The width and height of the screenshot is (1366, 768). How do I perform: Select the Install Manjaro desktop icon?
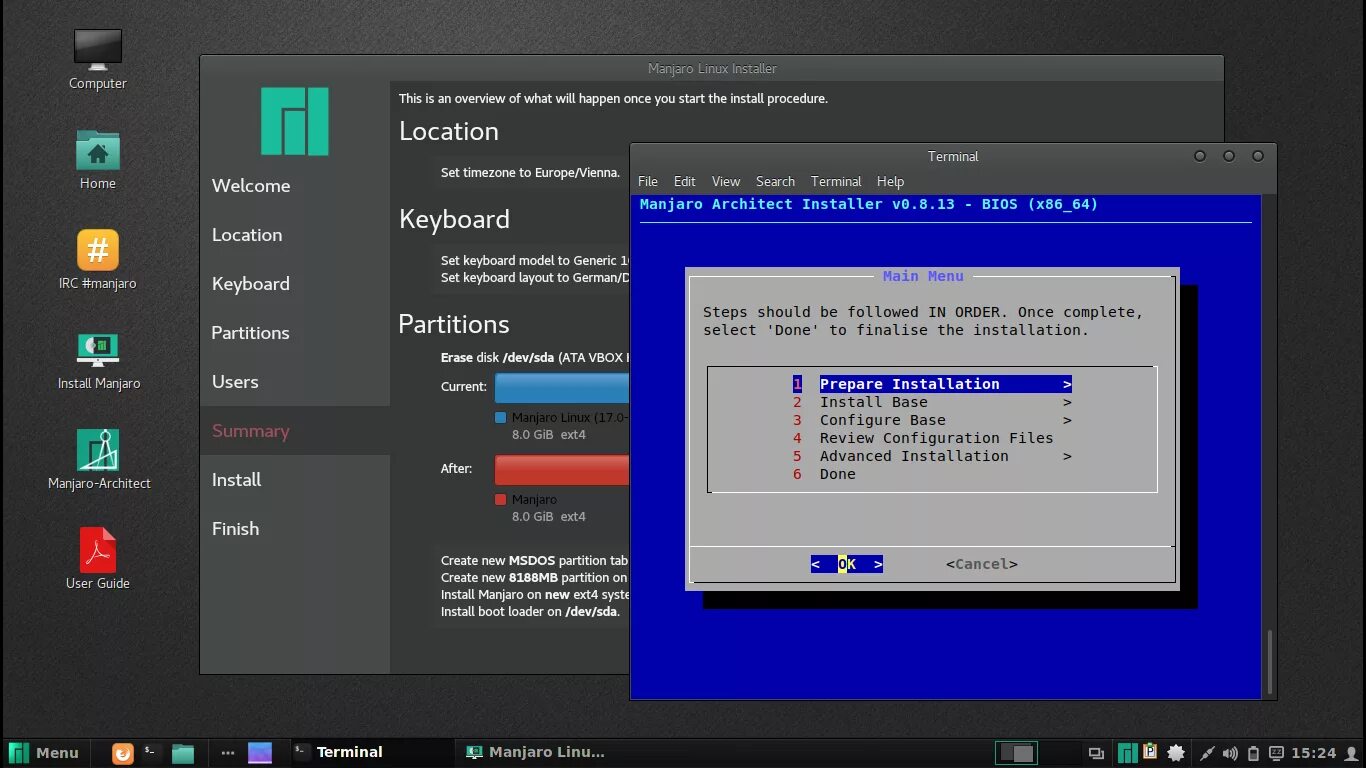(x=98, y=360)
